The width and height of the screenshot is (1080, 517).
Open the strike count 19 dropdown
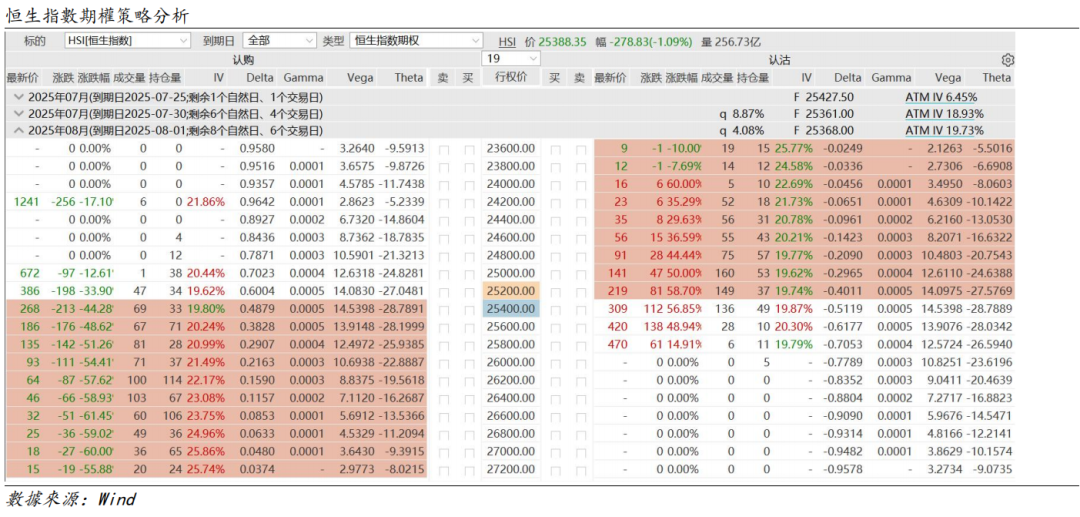[x=511, y=59]
